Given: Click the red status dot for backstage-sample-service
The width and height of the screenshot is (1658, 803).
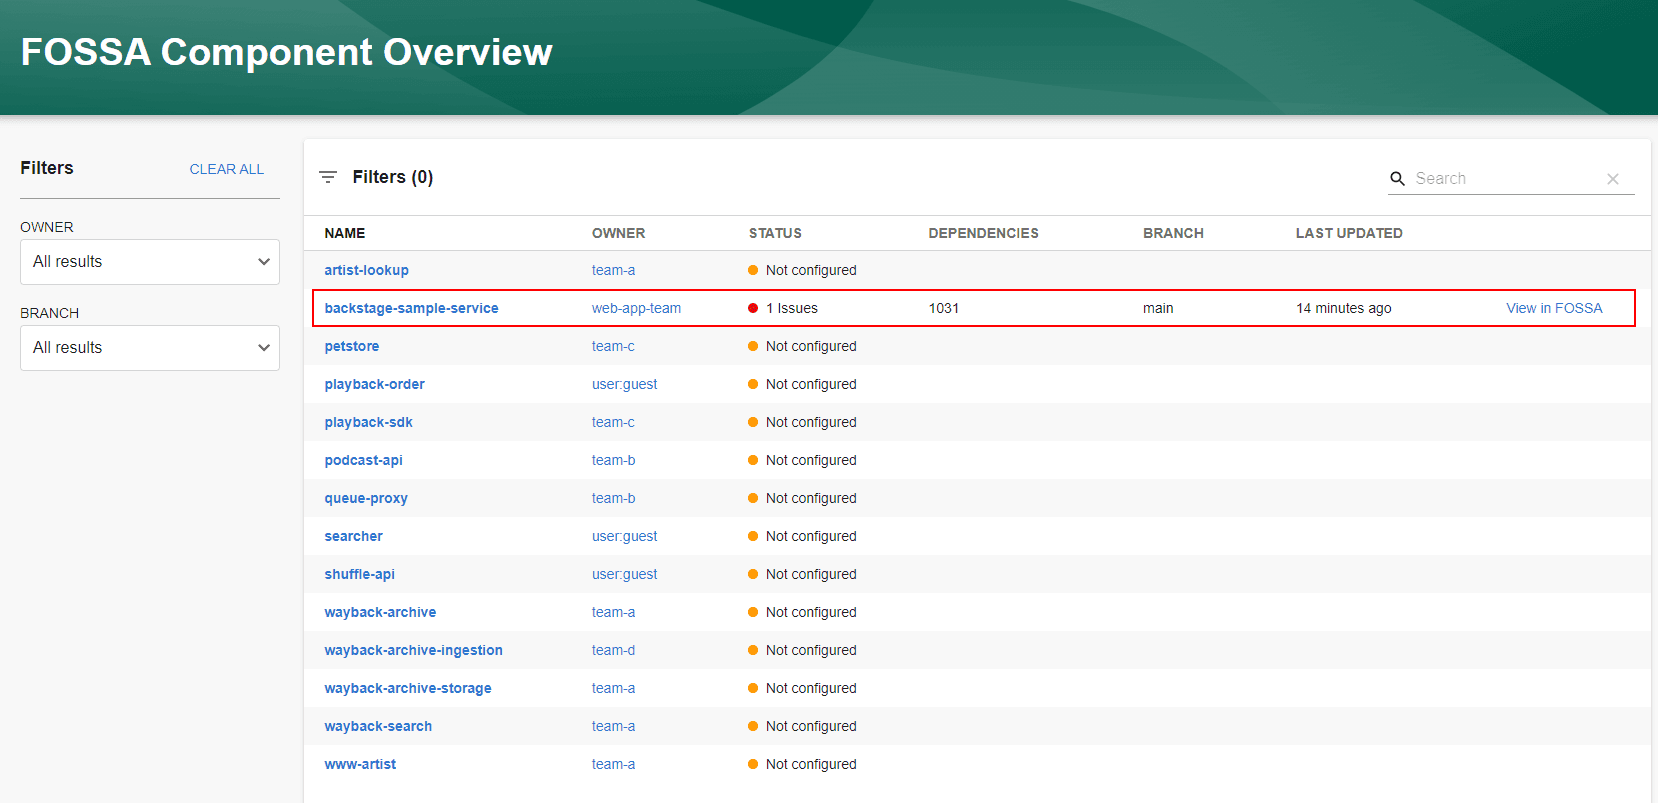Looking at the screenshot, I should tap(753, 308).
